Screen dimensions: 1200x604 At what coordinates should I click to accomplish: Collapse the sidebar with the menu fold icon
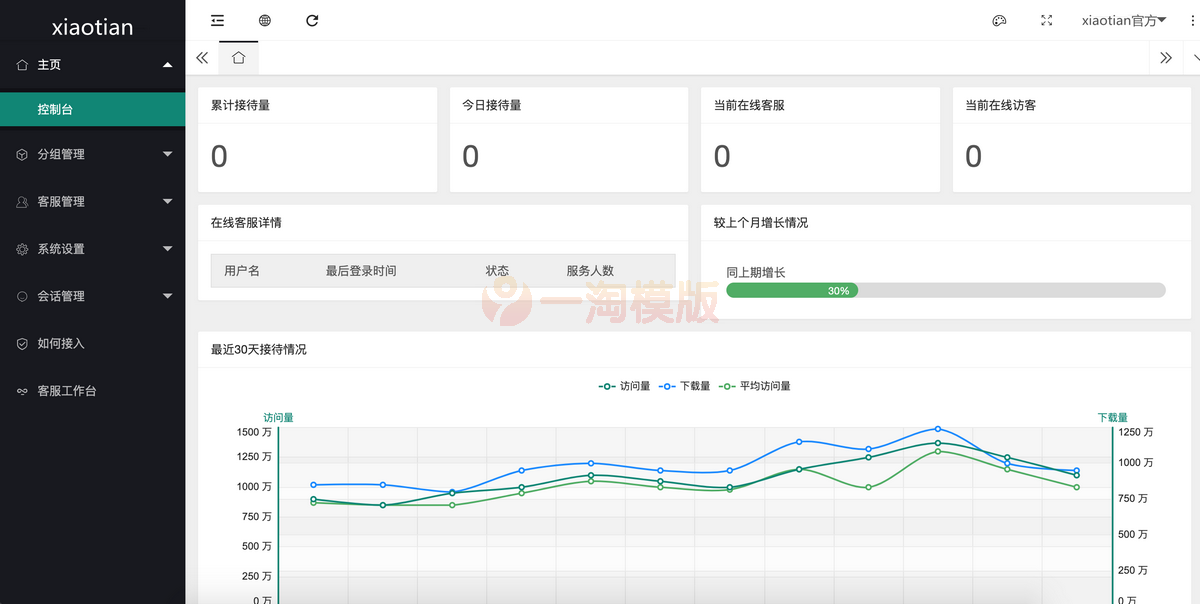point(217,20)
